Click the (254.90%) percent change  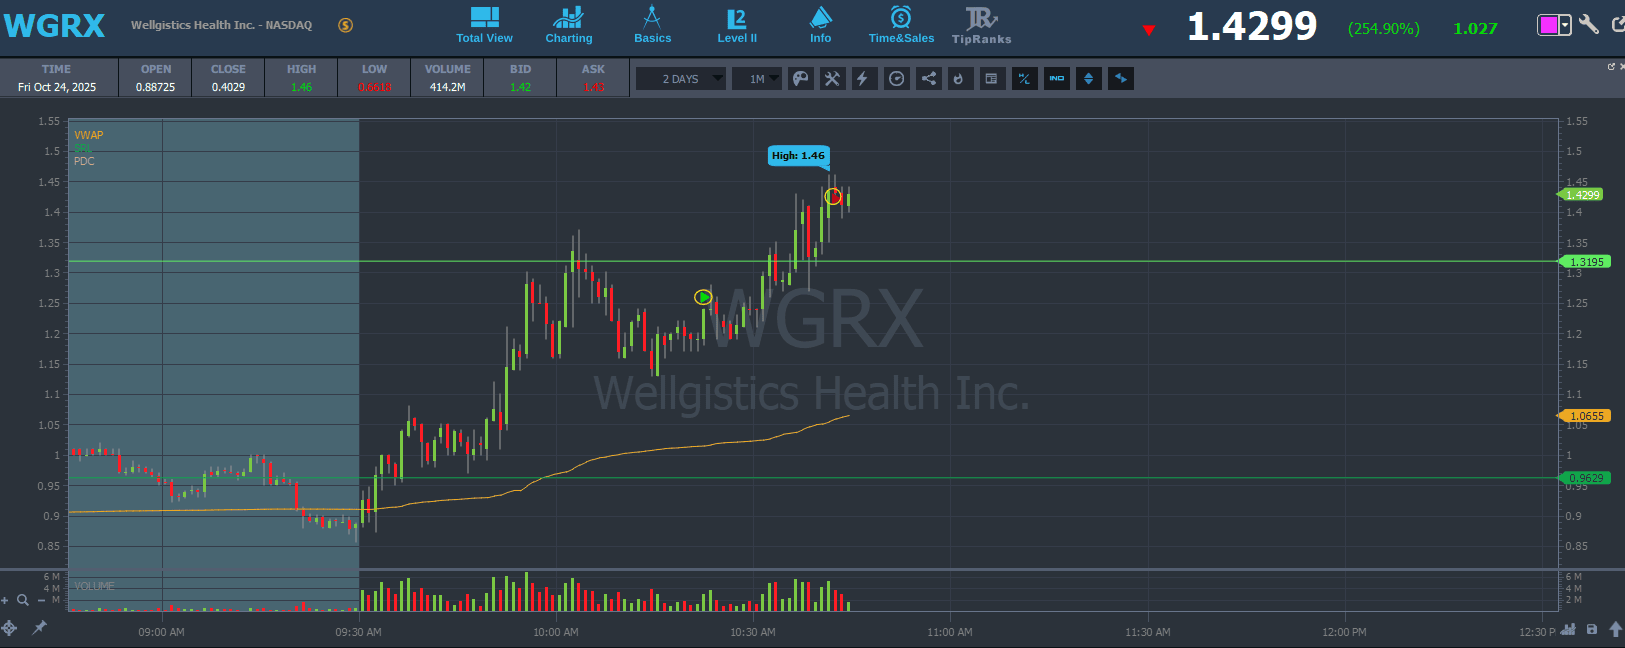1383,28
